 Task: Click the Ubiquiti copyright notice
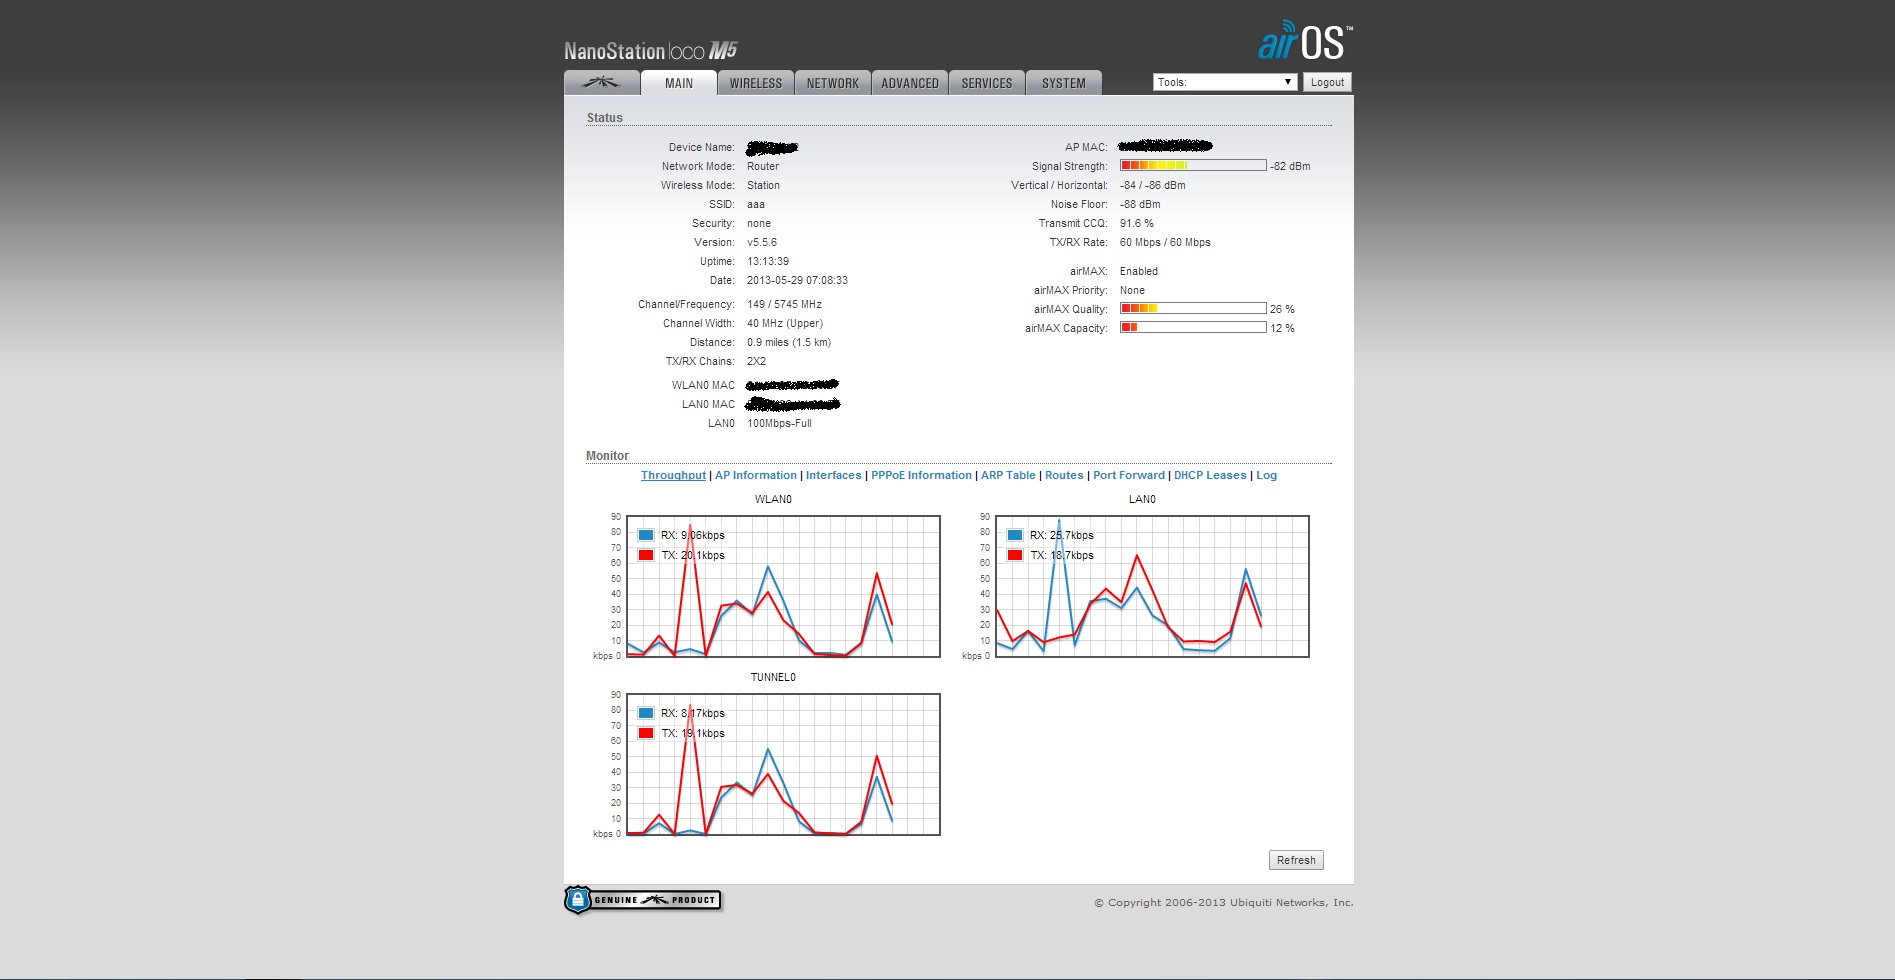pos(1224,902)
